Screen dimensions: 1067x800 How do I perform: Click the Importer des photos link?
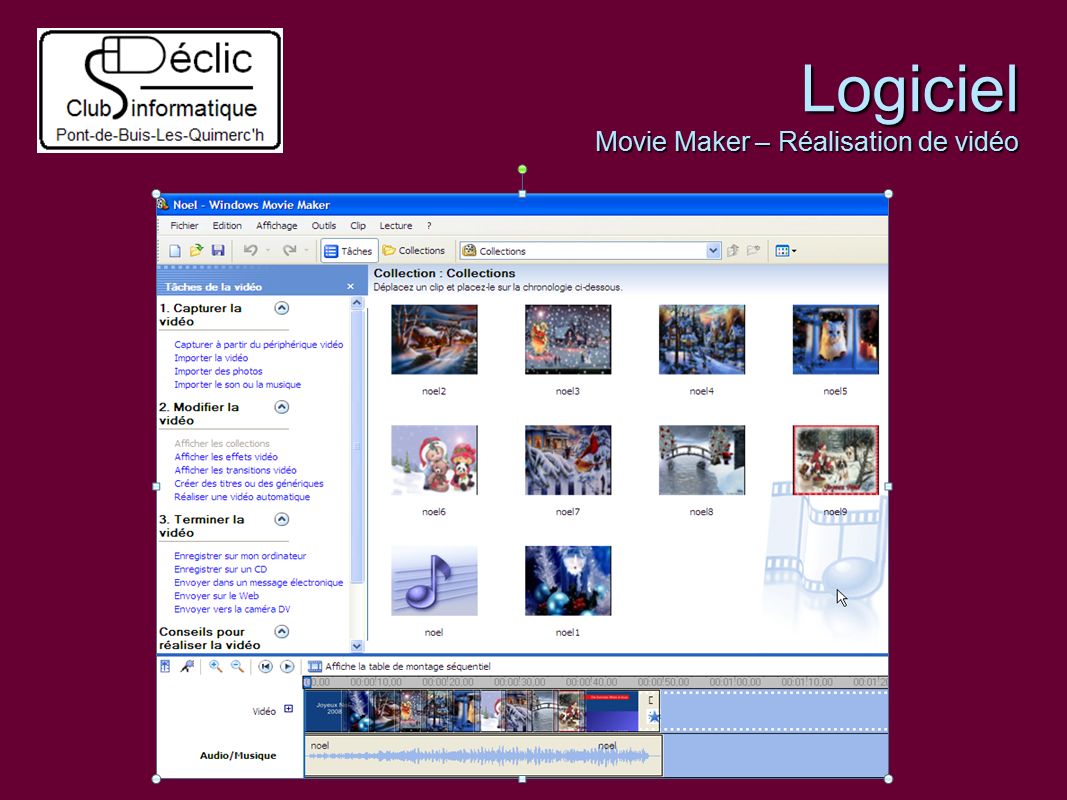(218, 371)
